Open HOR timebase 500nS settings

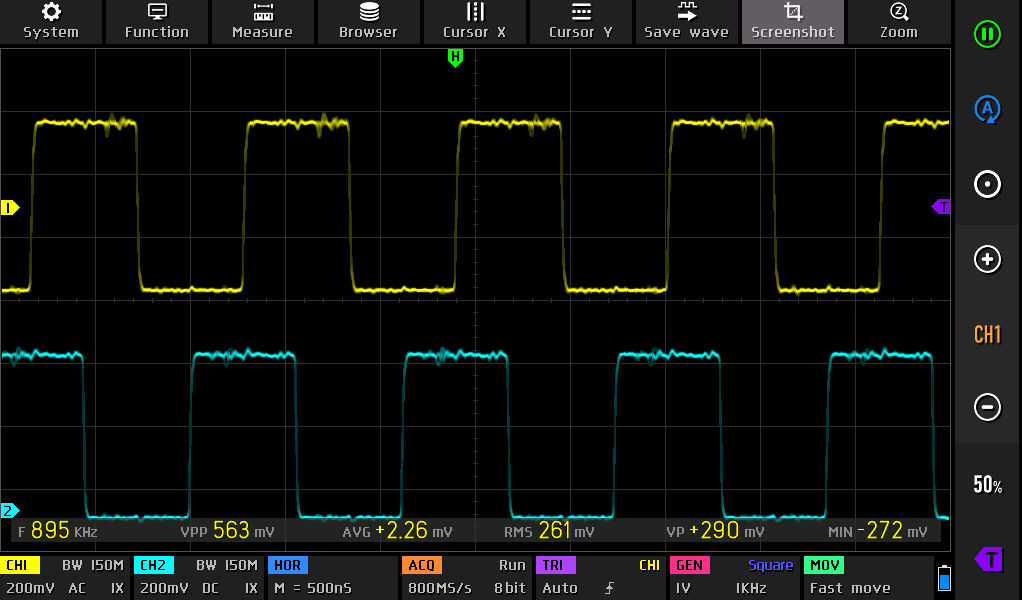(330, 578)
